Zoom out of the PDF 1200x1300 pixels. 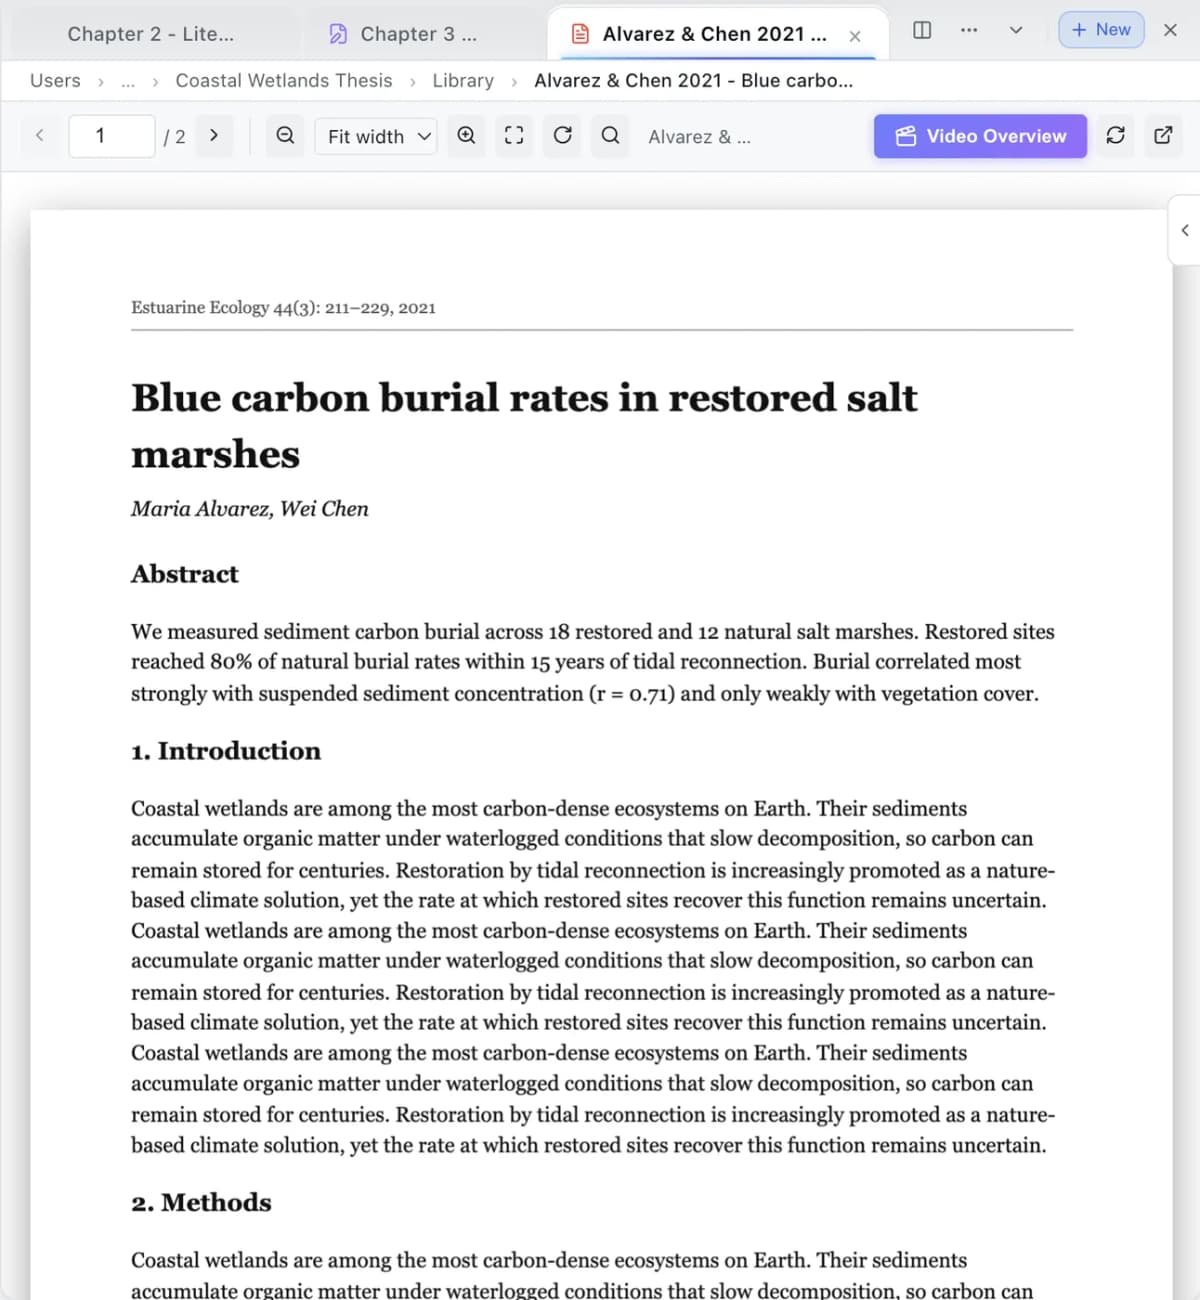click(285, 135)
